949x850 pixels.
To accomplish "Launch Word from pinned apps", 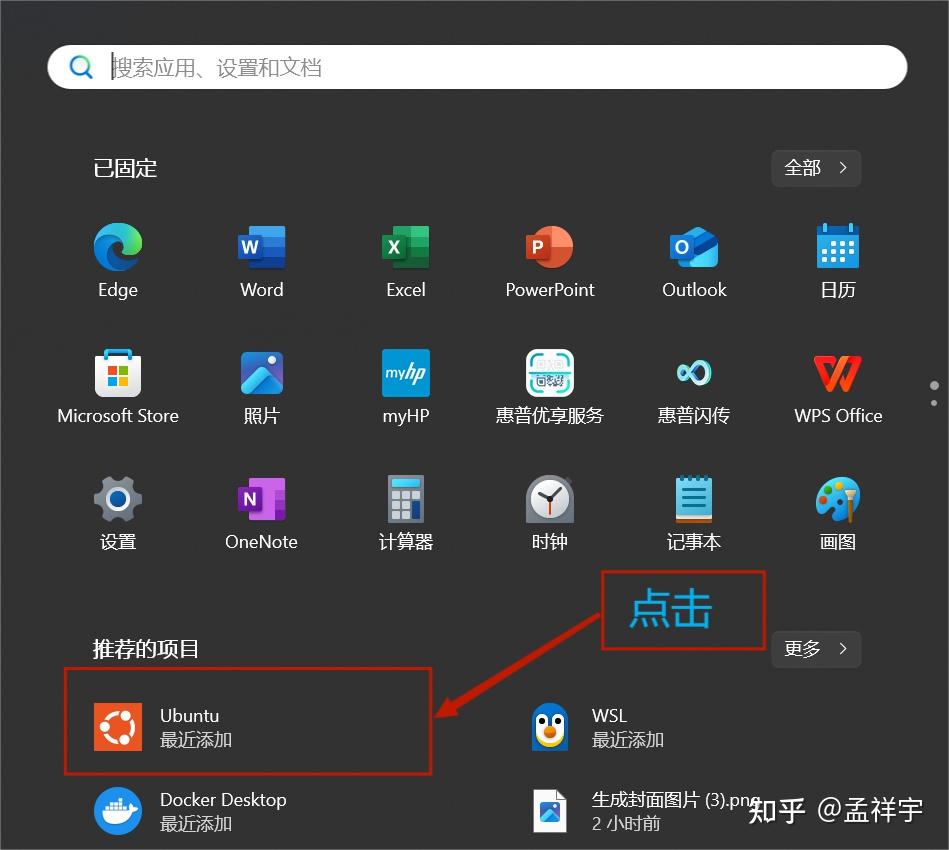I will click(x=261, y=246).
